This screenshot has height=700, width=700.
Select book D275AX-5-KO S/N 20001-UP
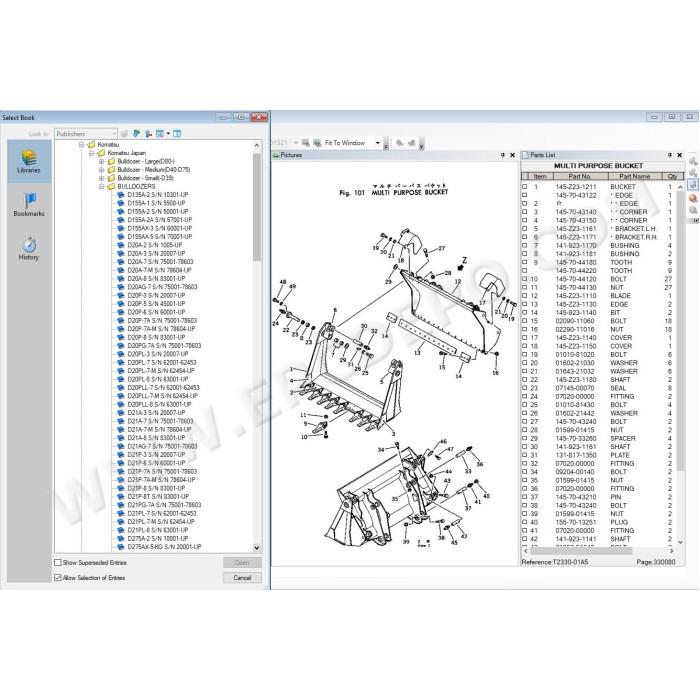pyautogui.click(x=164, y=547)
